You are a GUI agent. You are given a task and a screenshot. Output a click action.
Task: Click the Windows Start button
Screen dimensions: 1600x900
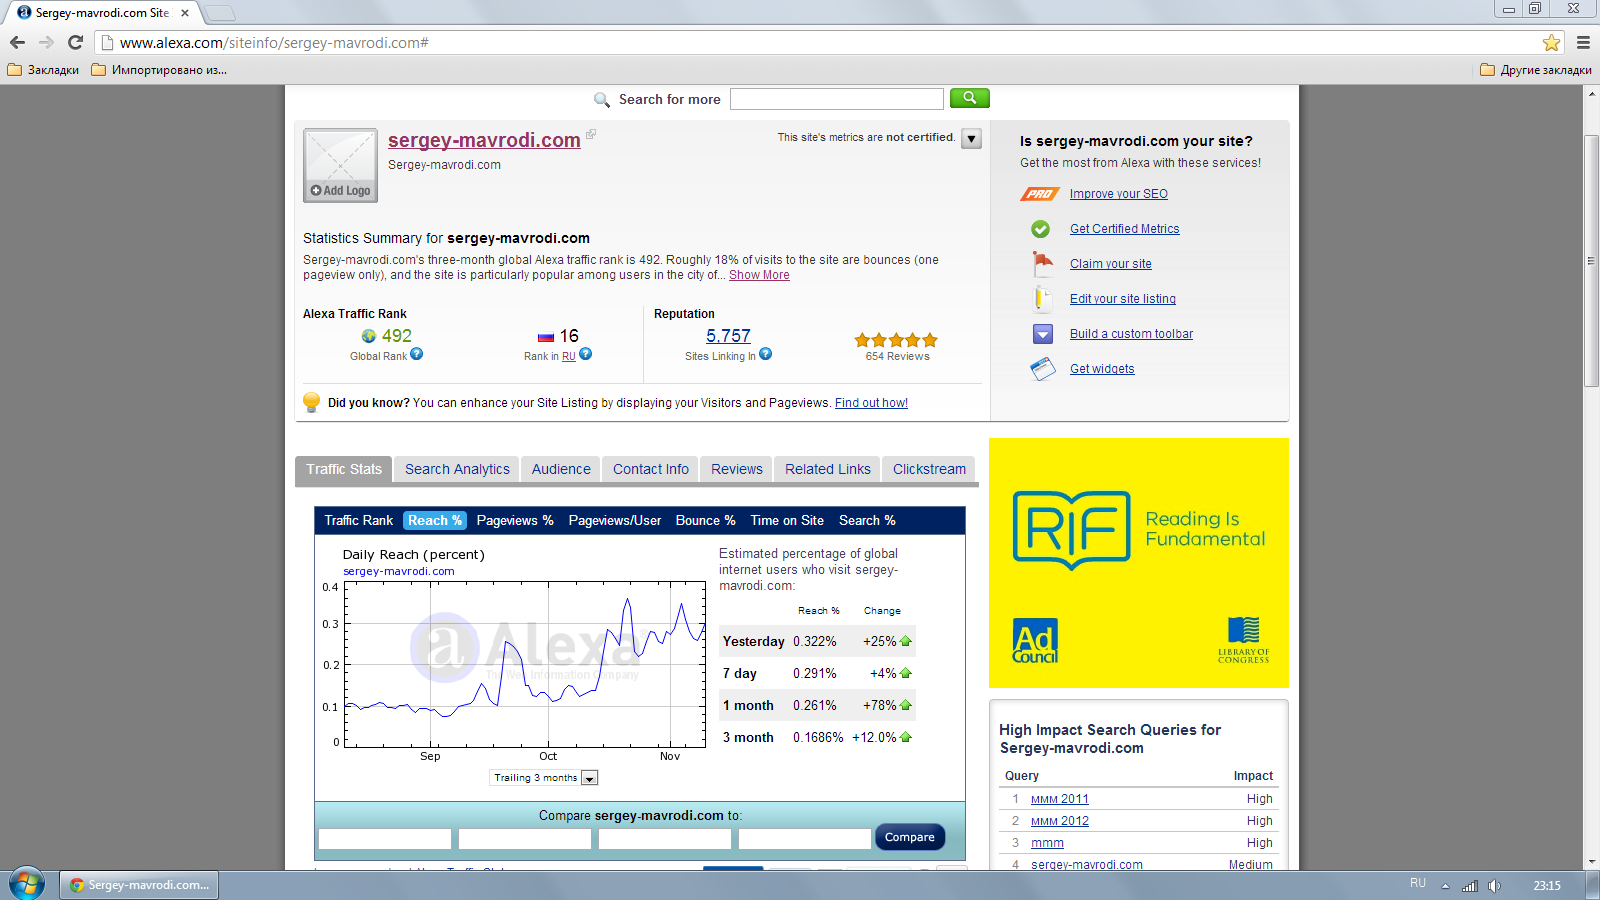(x=27, y=885)
